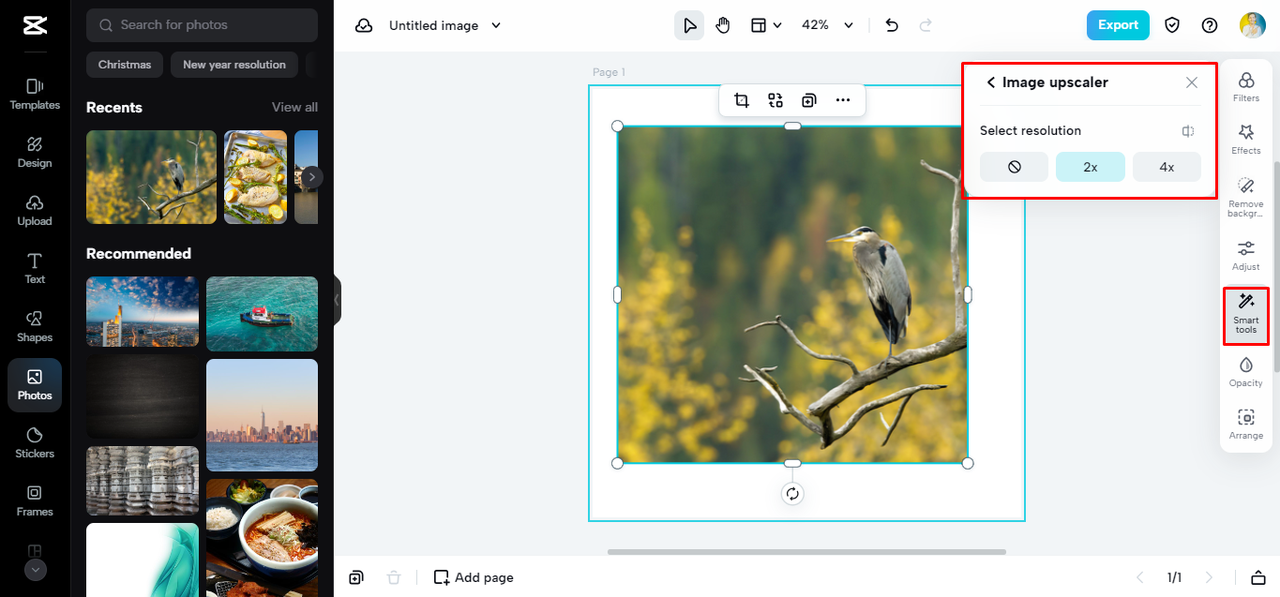The image size is (1280, 597).
Task: Delete page trash icon in bottom bar
Action: click(x=394, y=577)
